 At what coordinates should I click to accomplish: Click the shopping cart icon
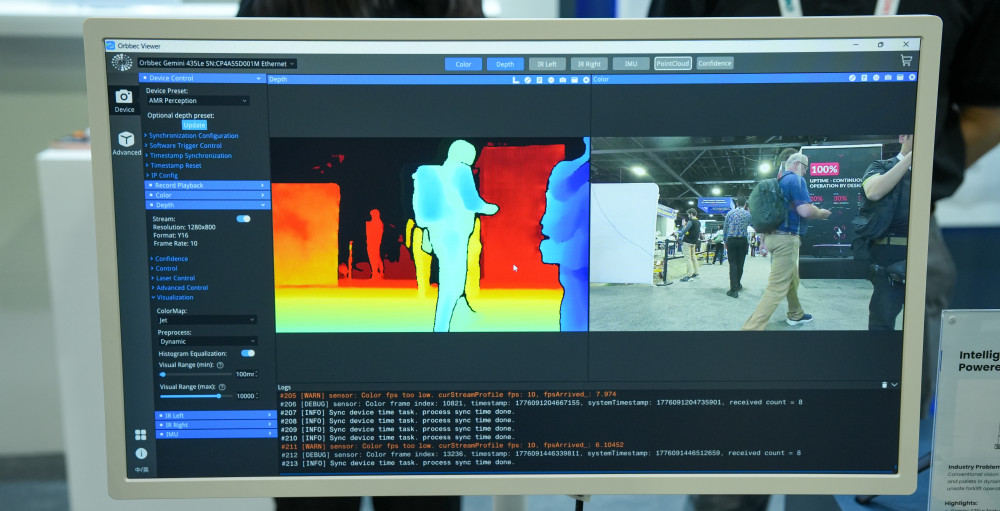coord(906,61)
